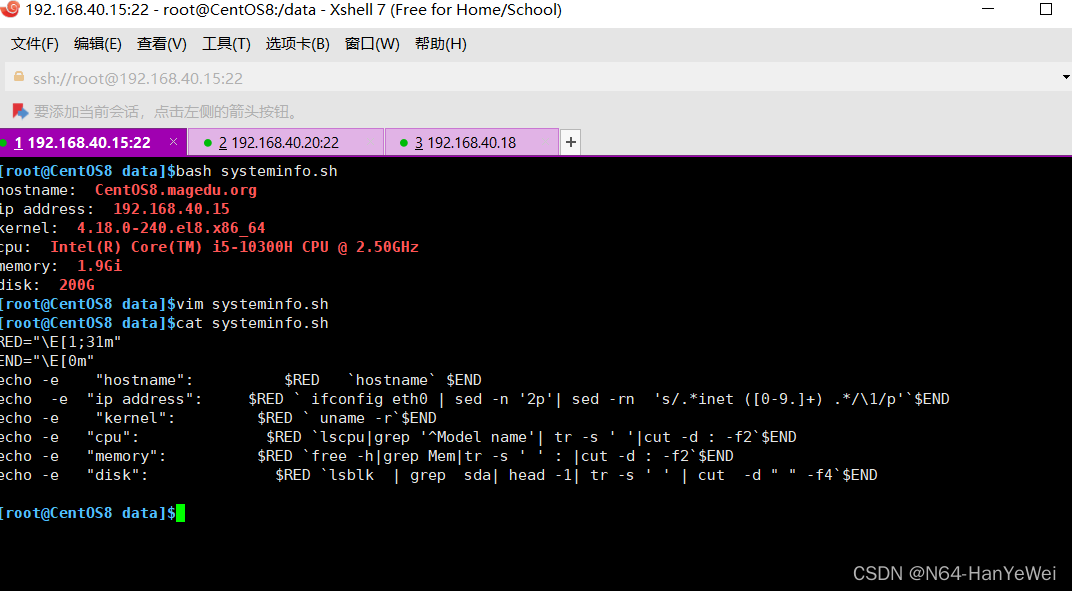The image size is (1072, 591).
Task: Click inside the ssh address bar field
Action: (x=400, y=77)
